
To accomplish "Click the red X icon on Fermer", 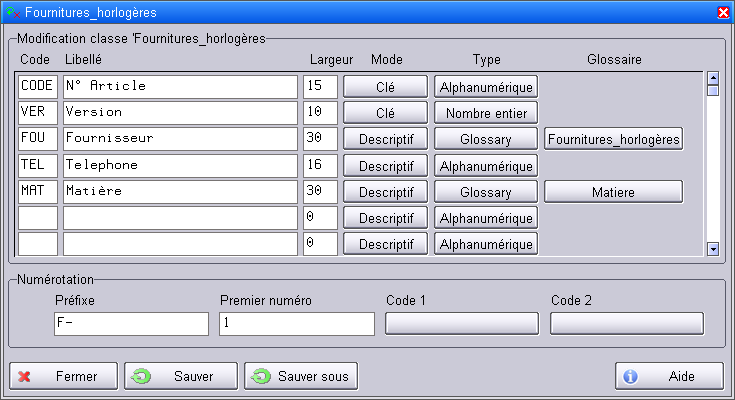I will click(x=24, y=377).
